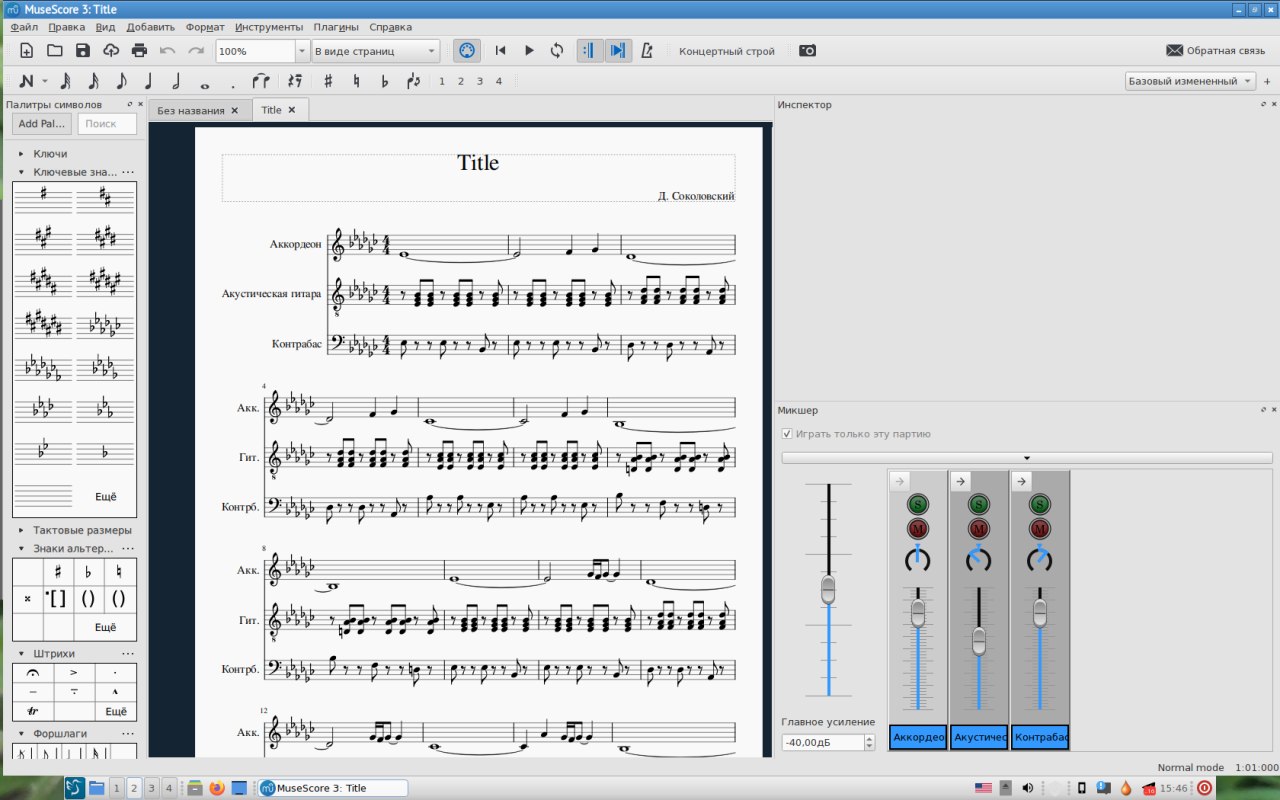Toggle loop playback icon

pos(557,51)
